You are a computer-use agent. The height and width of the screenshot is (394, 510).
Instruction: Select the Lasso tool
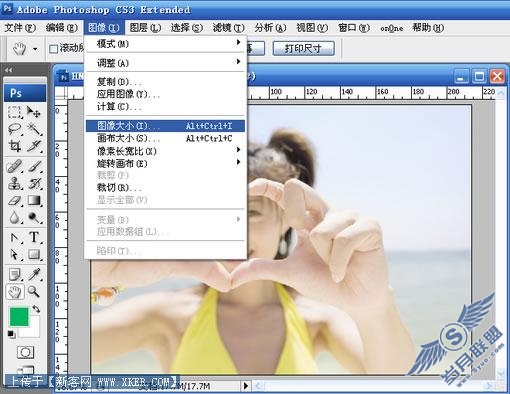[15, 129]
